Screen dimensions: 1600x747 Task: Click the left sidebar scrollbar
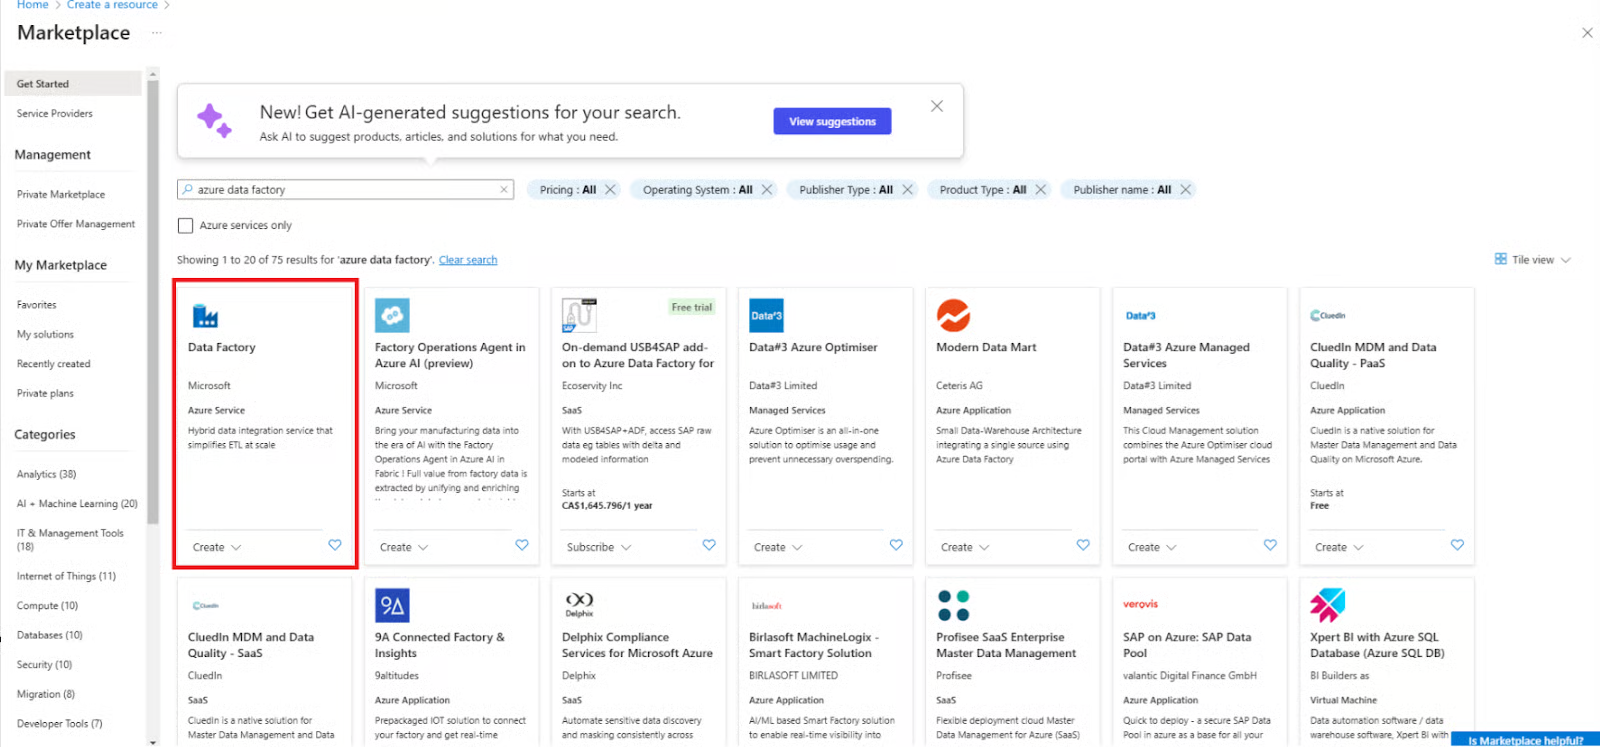pyautogui.click(x=152, y=300)
